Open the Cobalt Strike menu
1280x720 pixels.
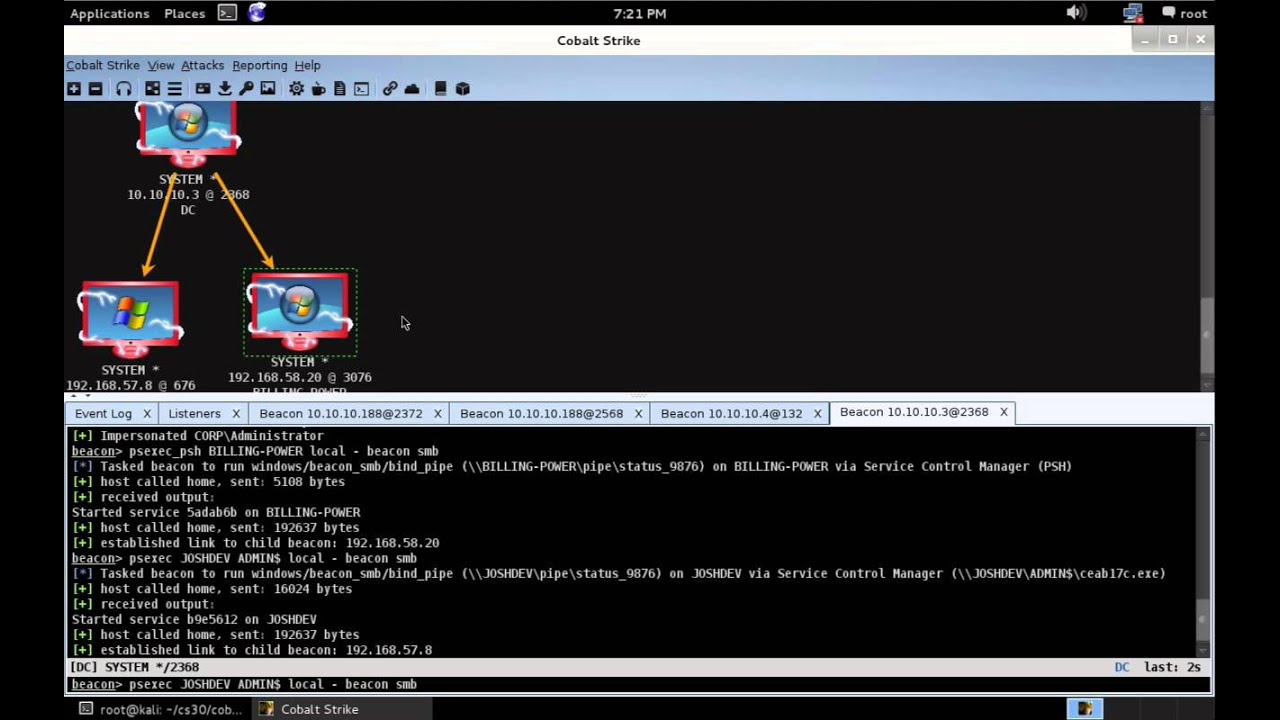click(x=103, y=65)
